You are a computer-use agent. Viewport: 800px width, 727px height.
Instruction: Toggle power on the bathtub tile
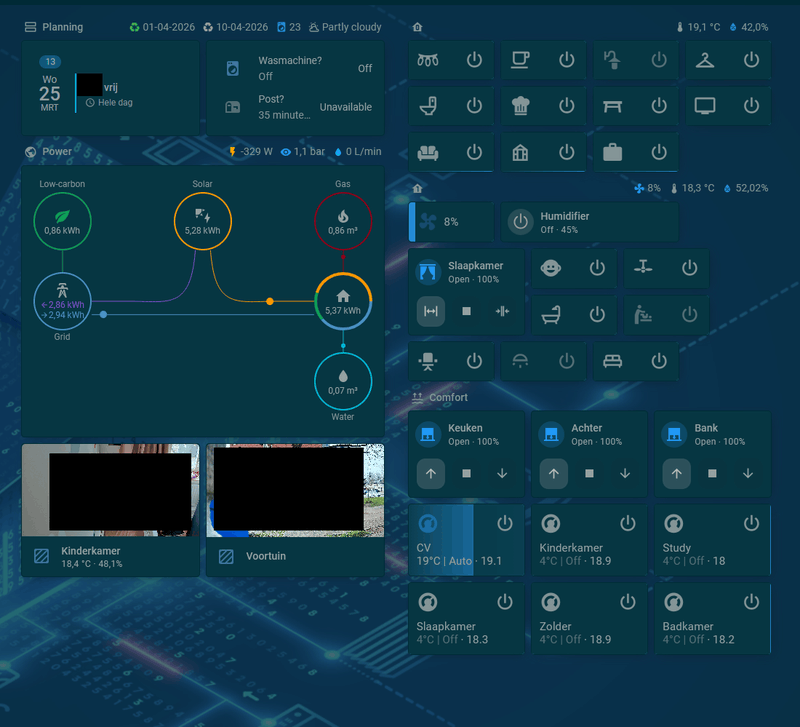[597, 314]
